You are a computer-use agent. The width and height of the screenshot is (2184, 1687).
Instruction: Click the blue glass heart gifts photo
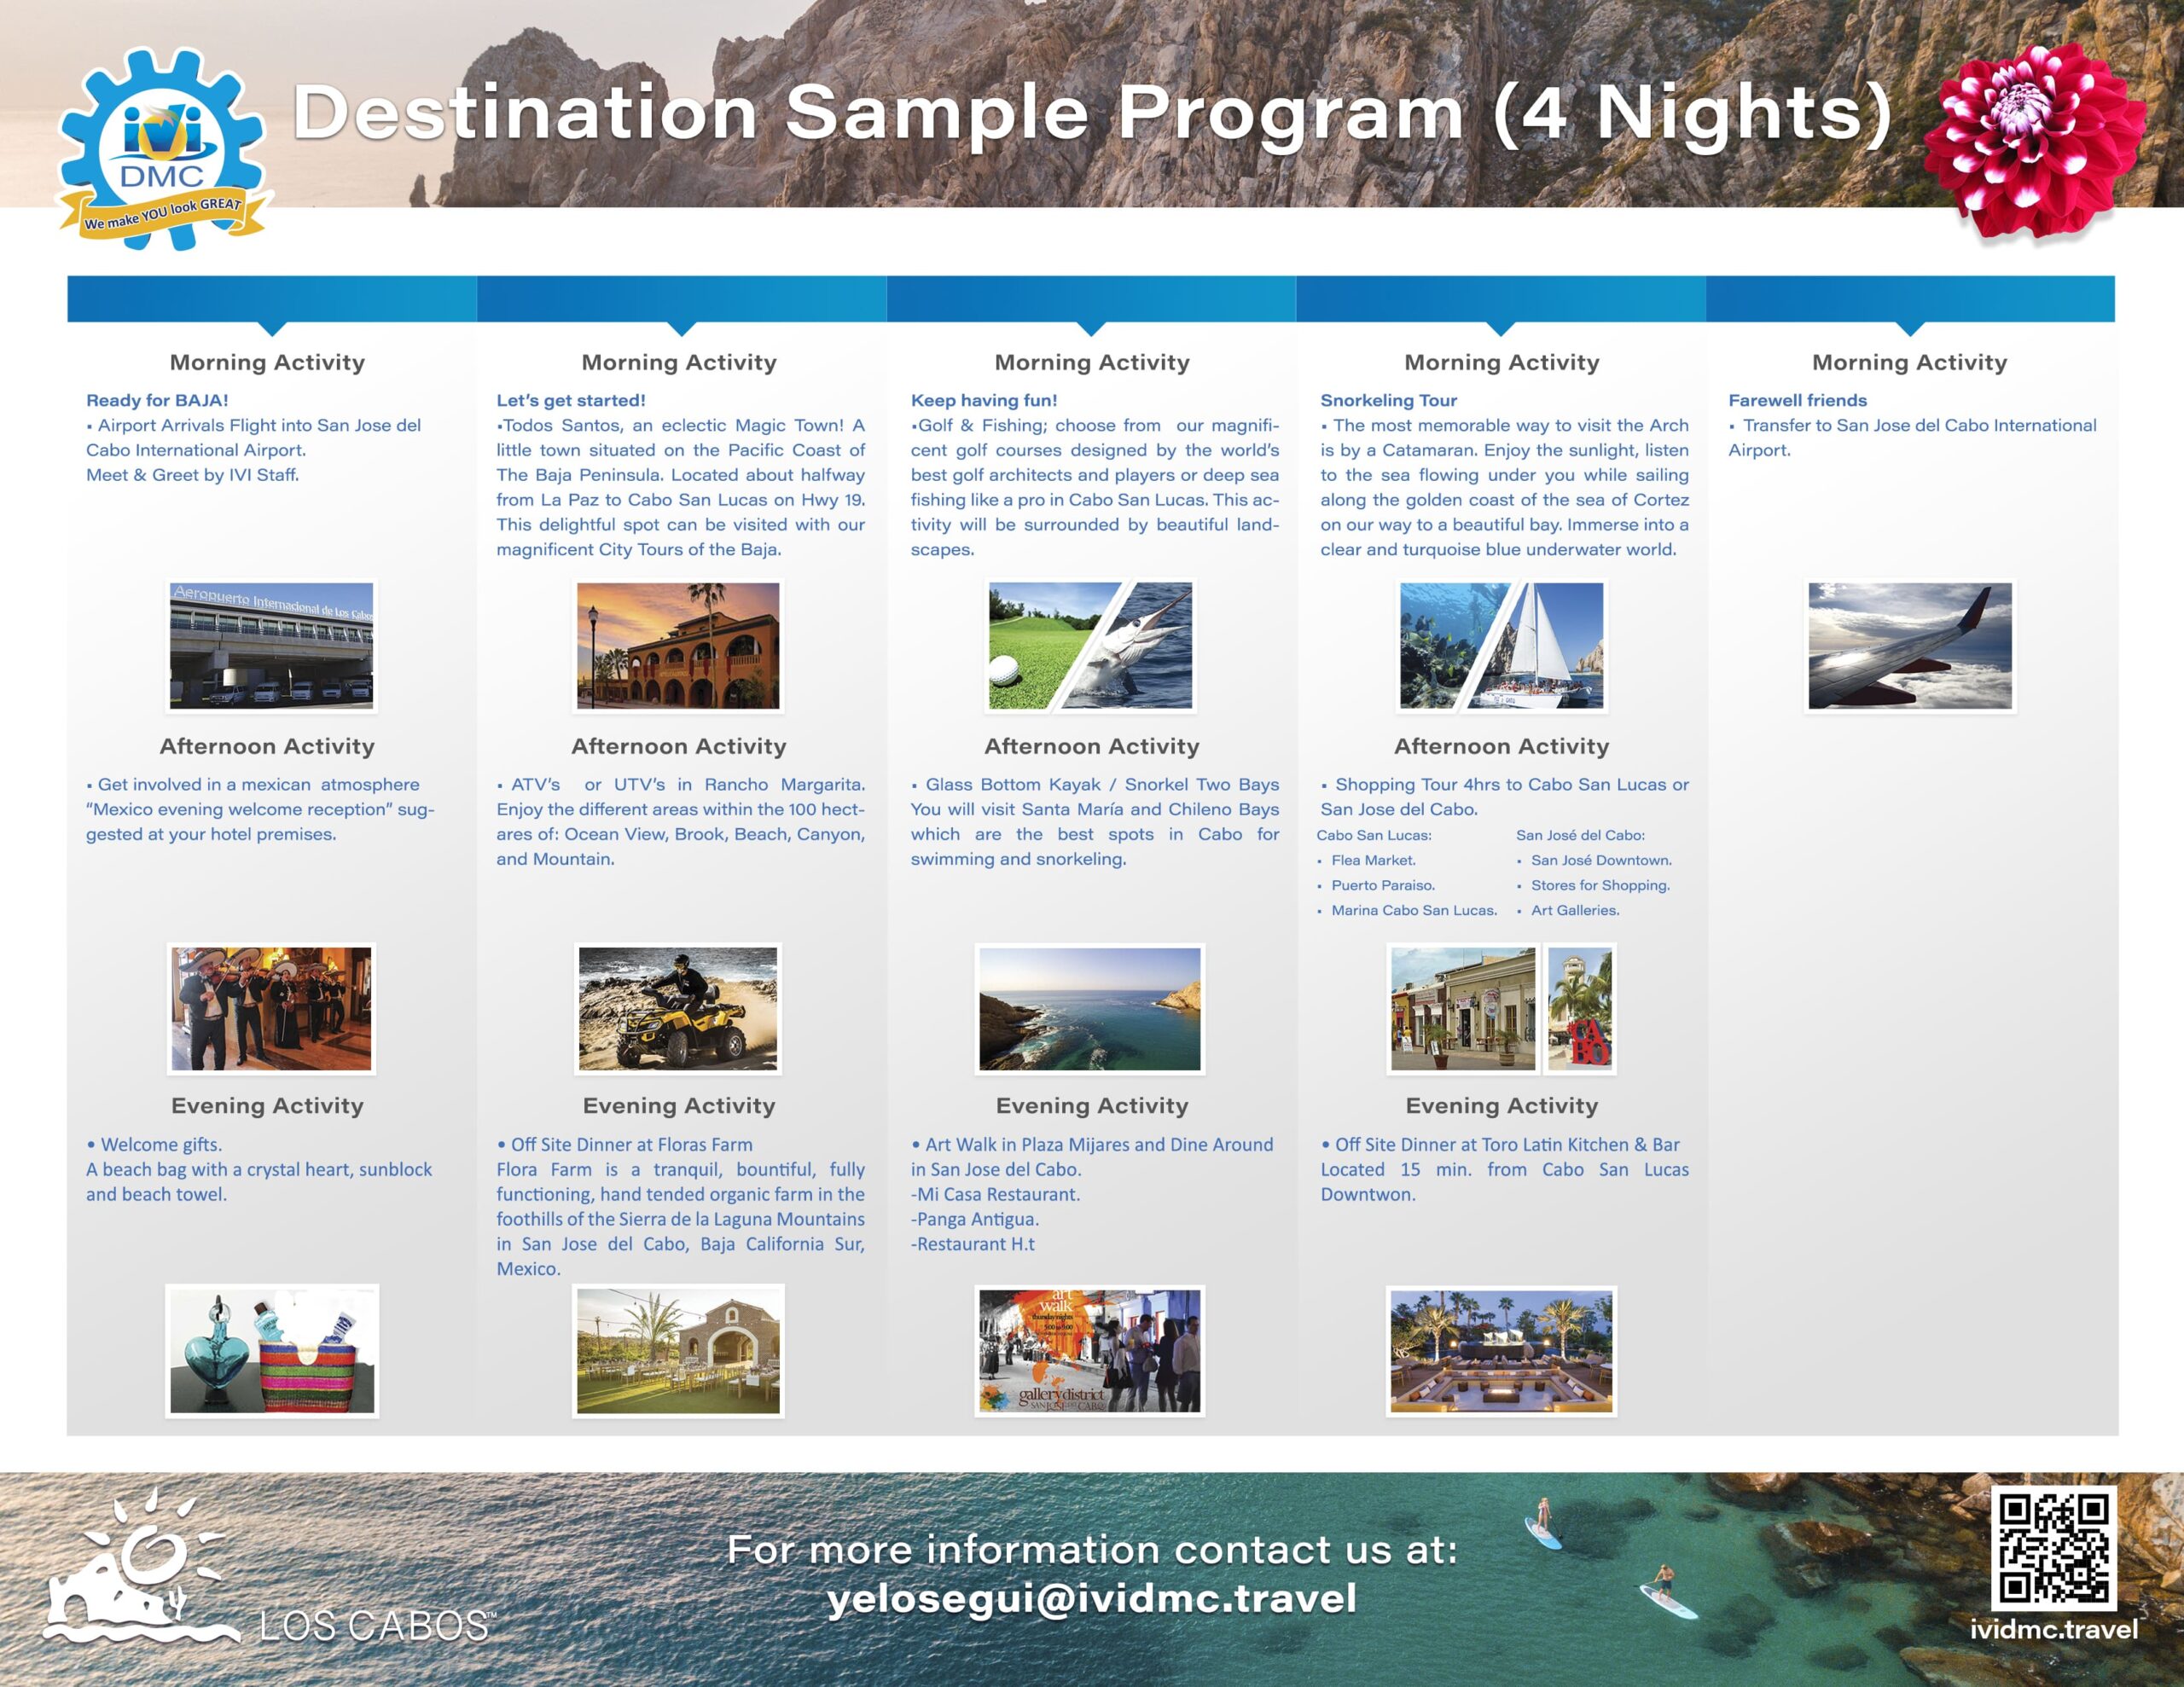(271, 1350)
